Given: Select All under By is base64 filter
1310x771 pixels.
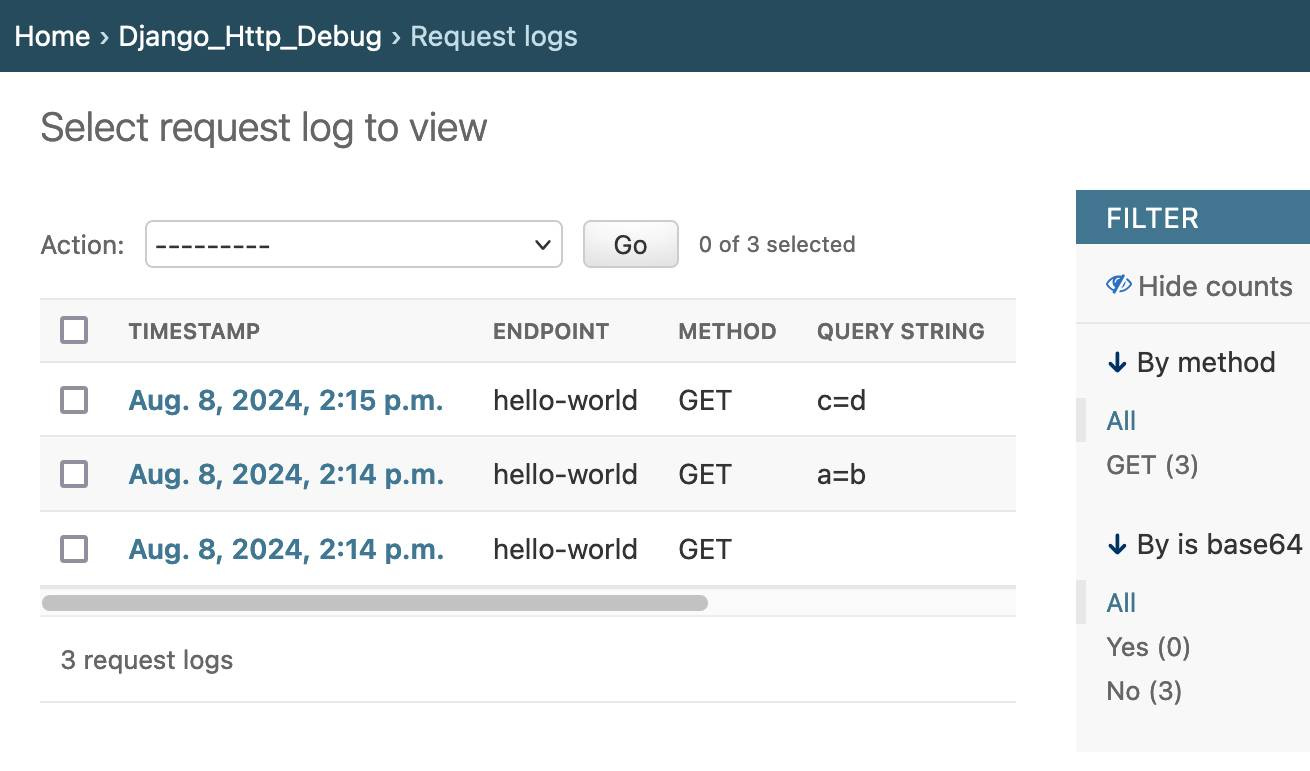Looking at the screenshot, I should (1121, 603).
